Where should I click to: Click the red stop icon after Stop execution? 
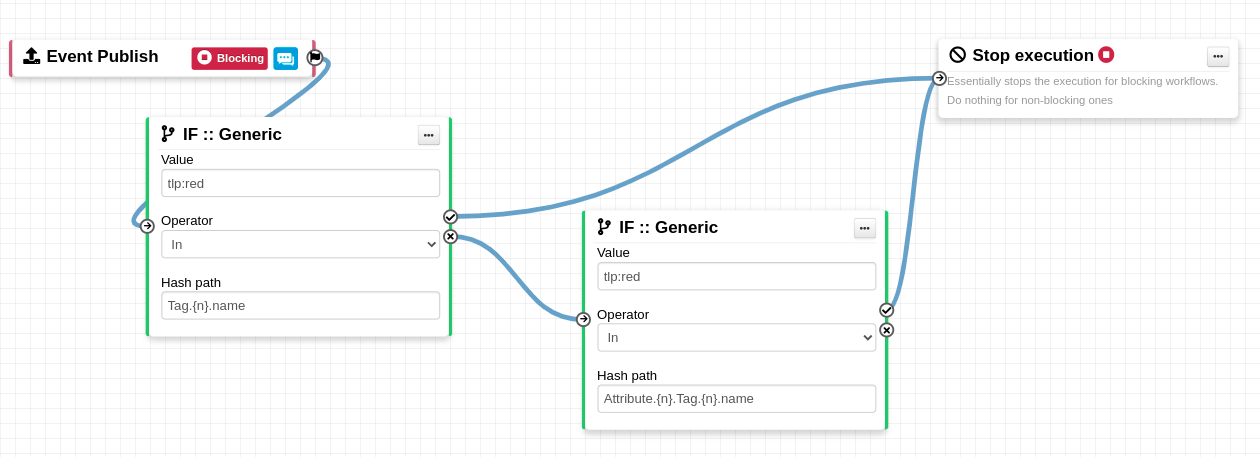click(x=1106, y=55)
